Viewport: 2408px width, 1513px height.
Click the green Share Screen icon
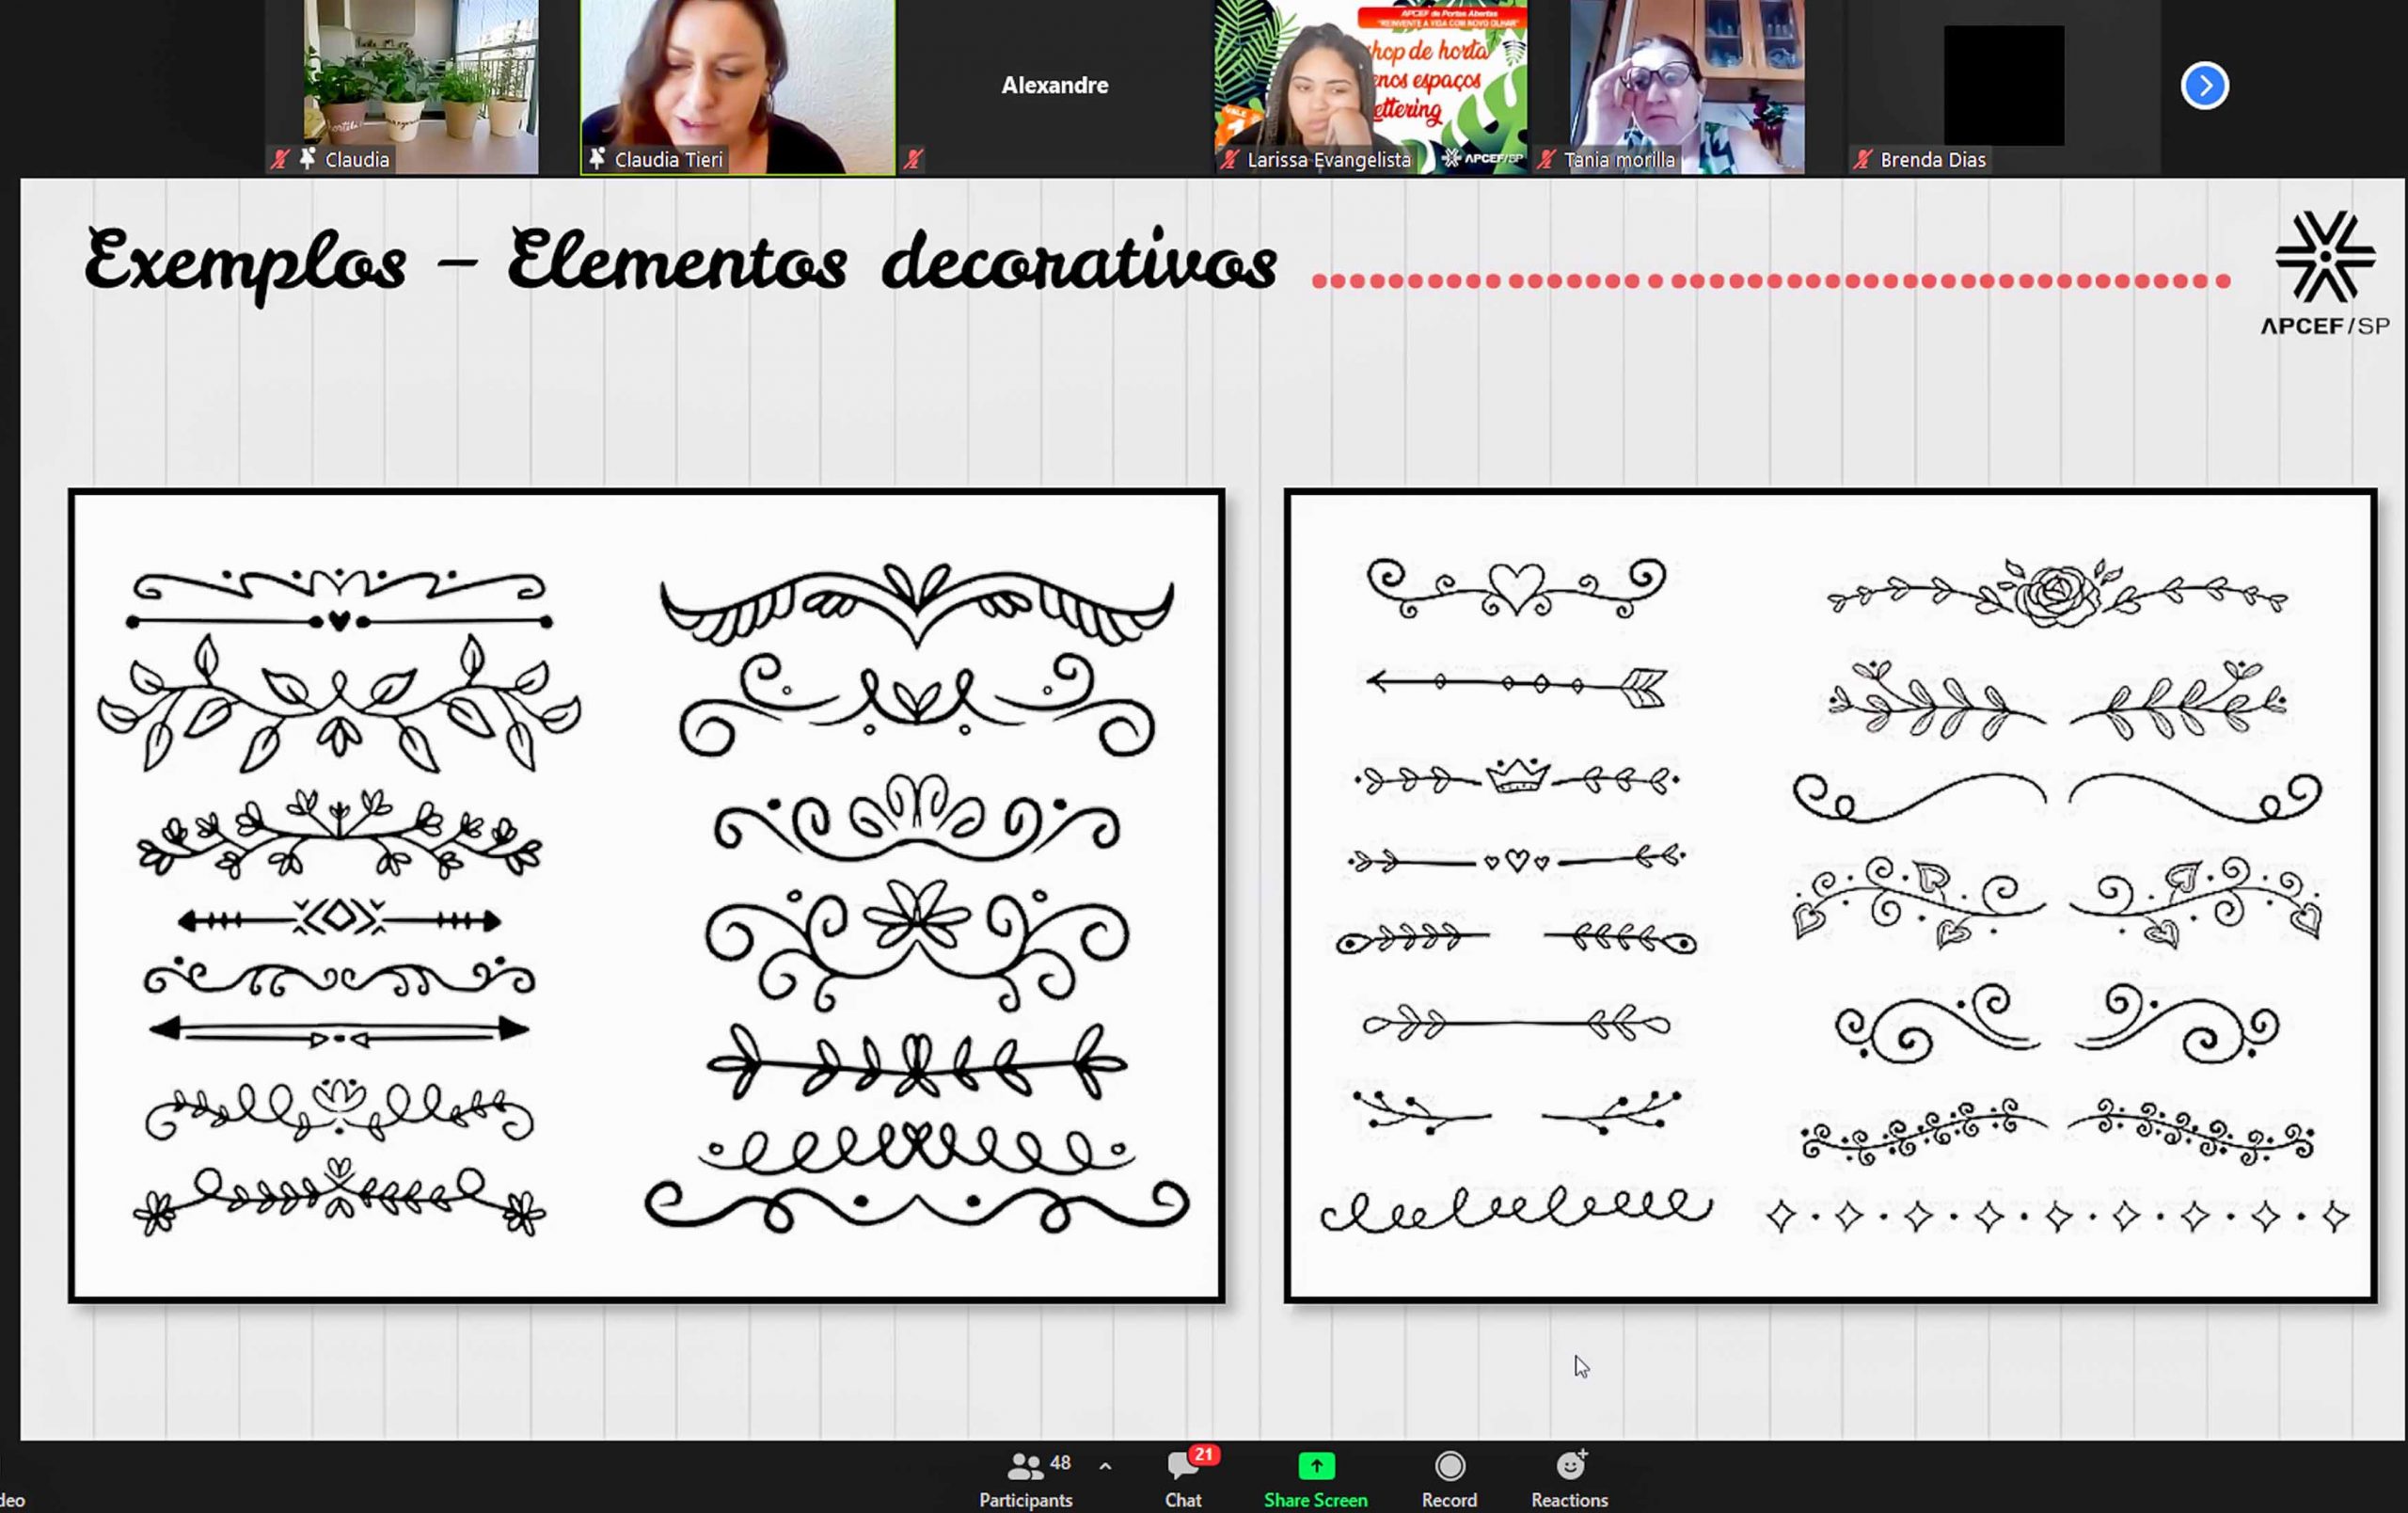click(x=1315, y=1466)
